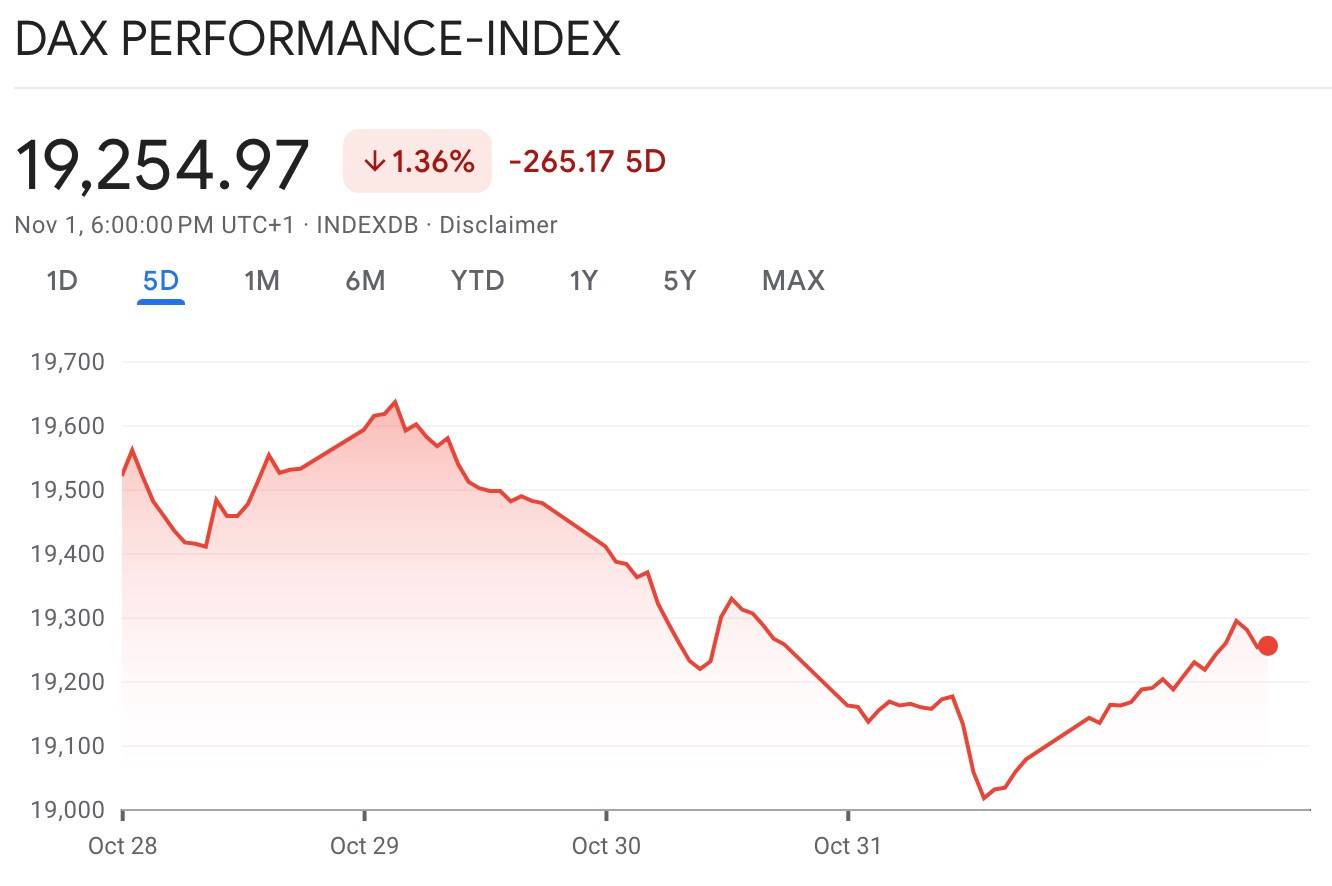Click the red endpoint dot on chart
Screen dimensions: 1332x886
[x=1267, y=646]
